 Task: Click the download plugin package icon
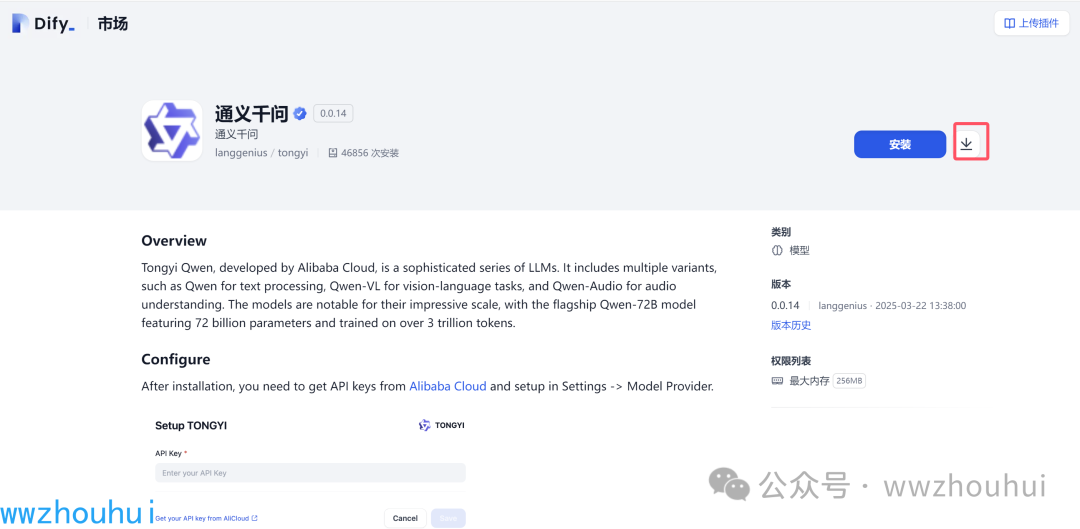(966, 144)
